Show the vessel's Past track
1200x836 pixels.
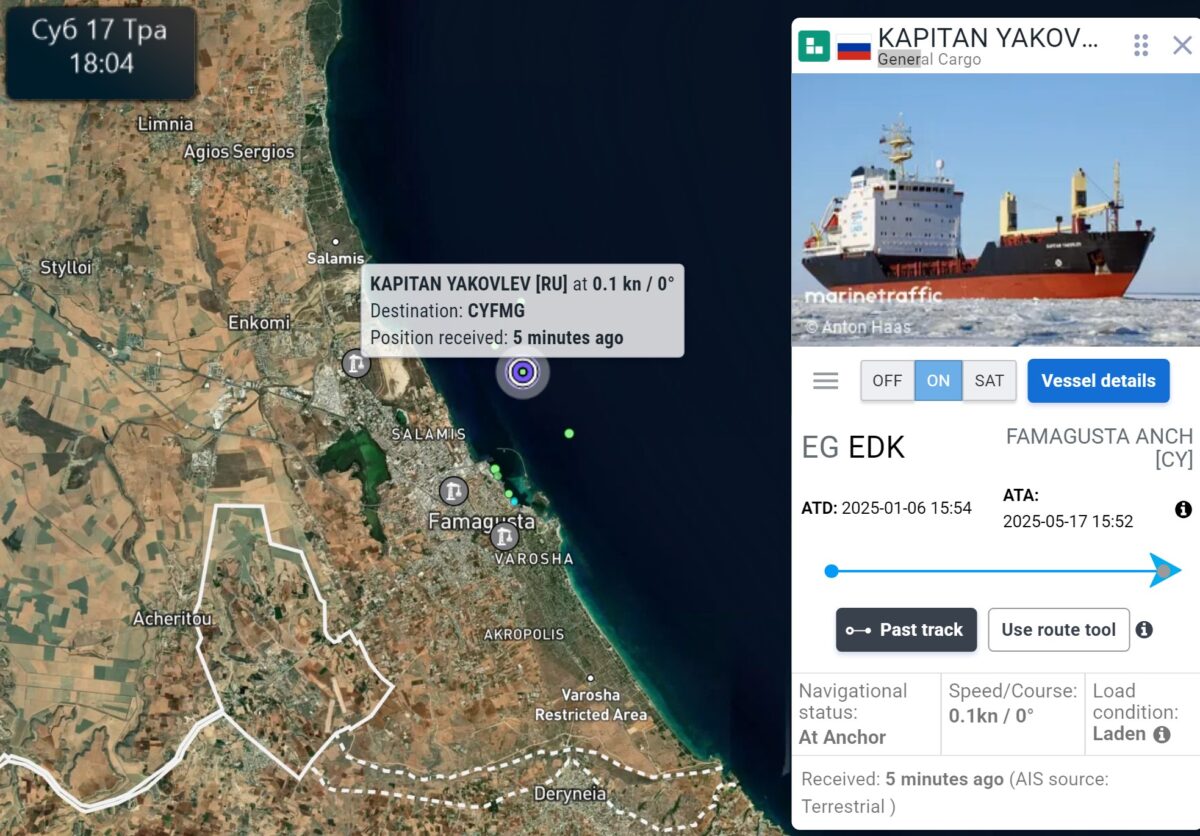[x=906, y=630]
